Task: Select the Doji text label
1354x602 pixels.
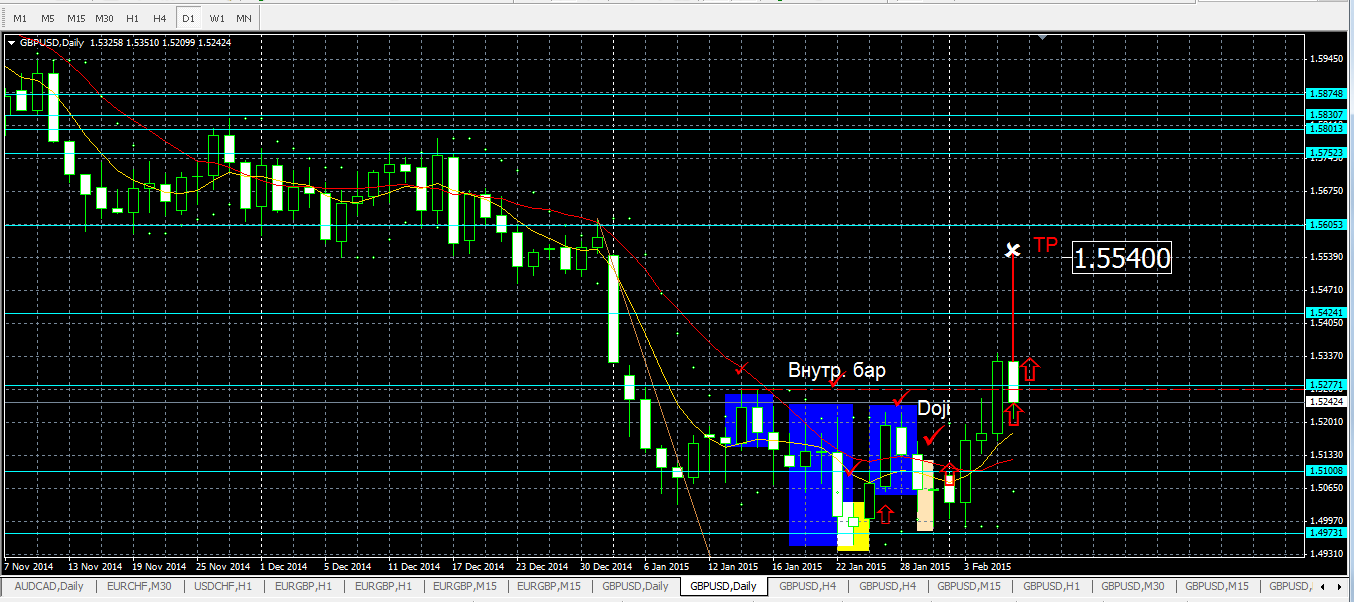Action: pyautogui.click(x=934, y=408)
